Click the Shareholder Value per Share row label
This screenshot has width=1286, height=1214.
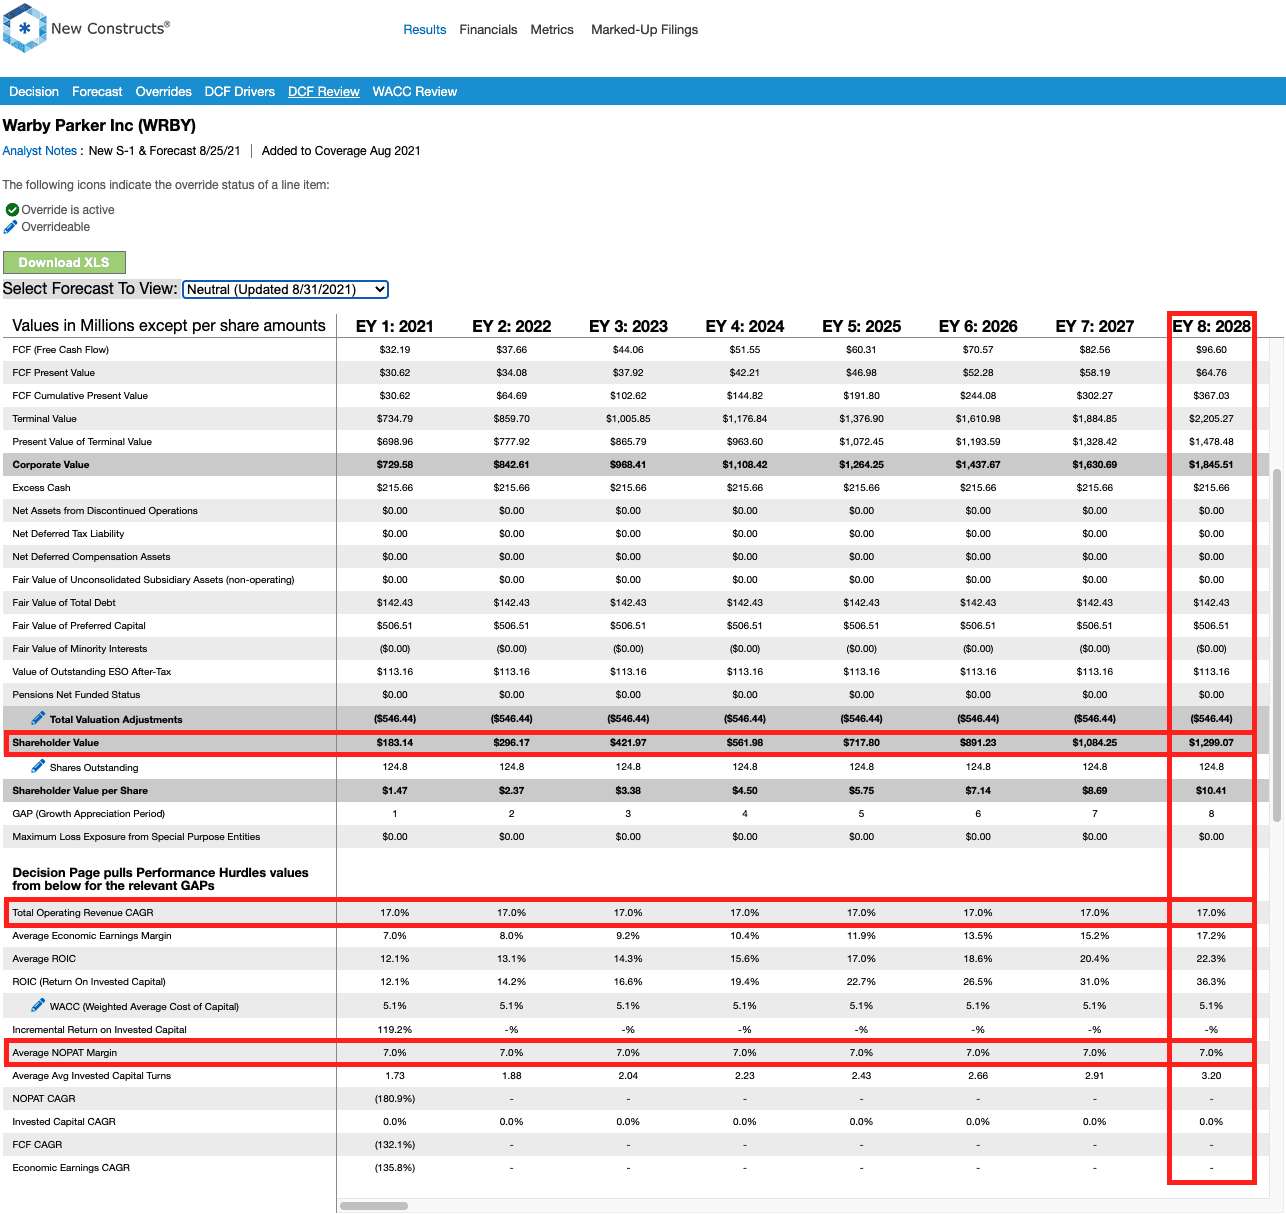click(80, 791)
